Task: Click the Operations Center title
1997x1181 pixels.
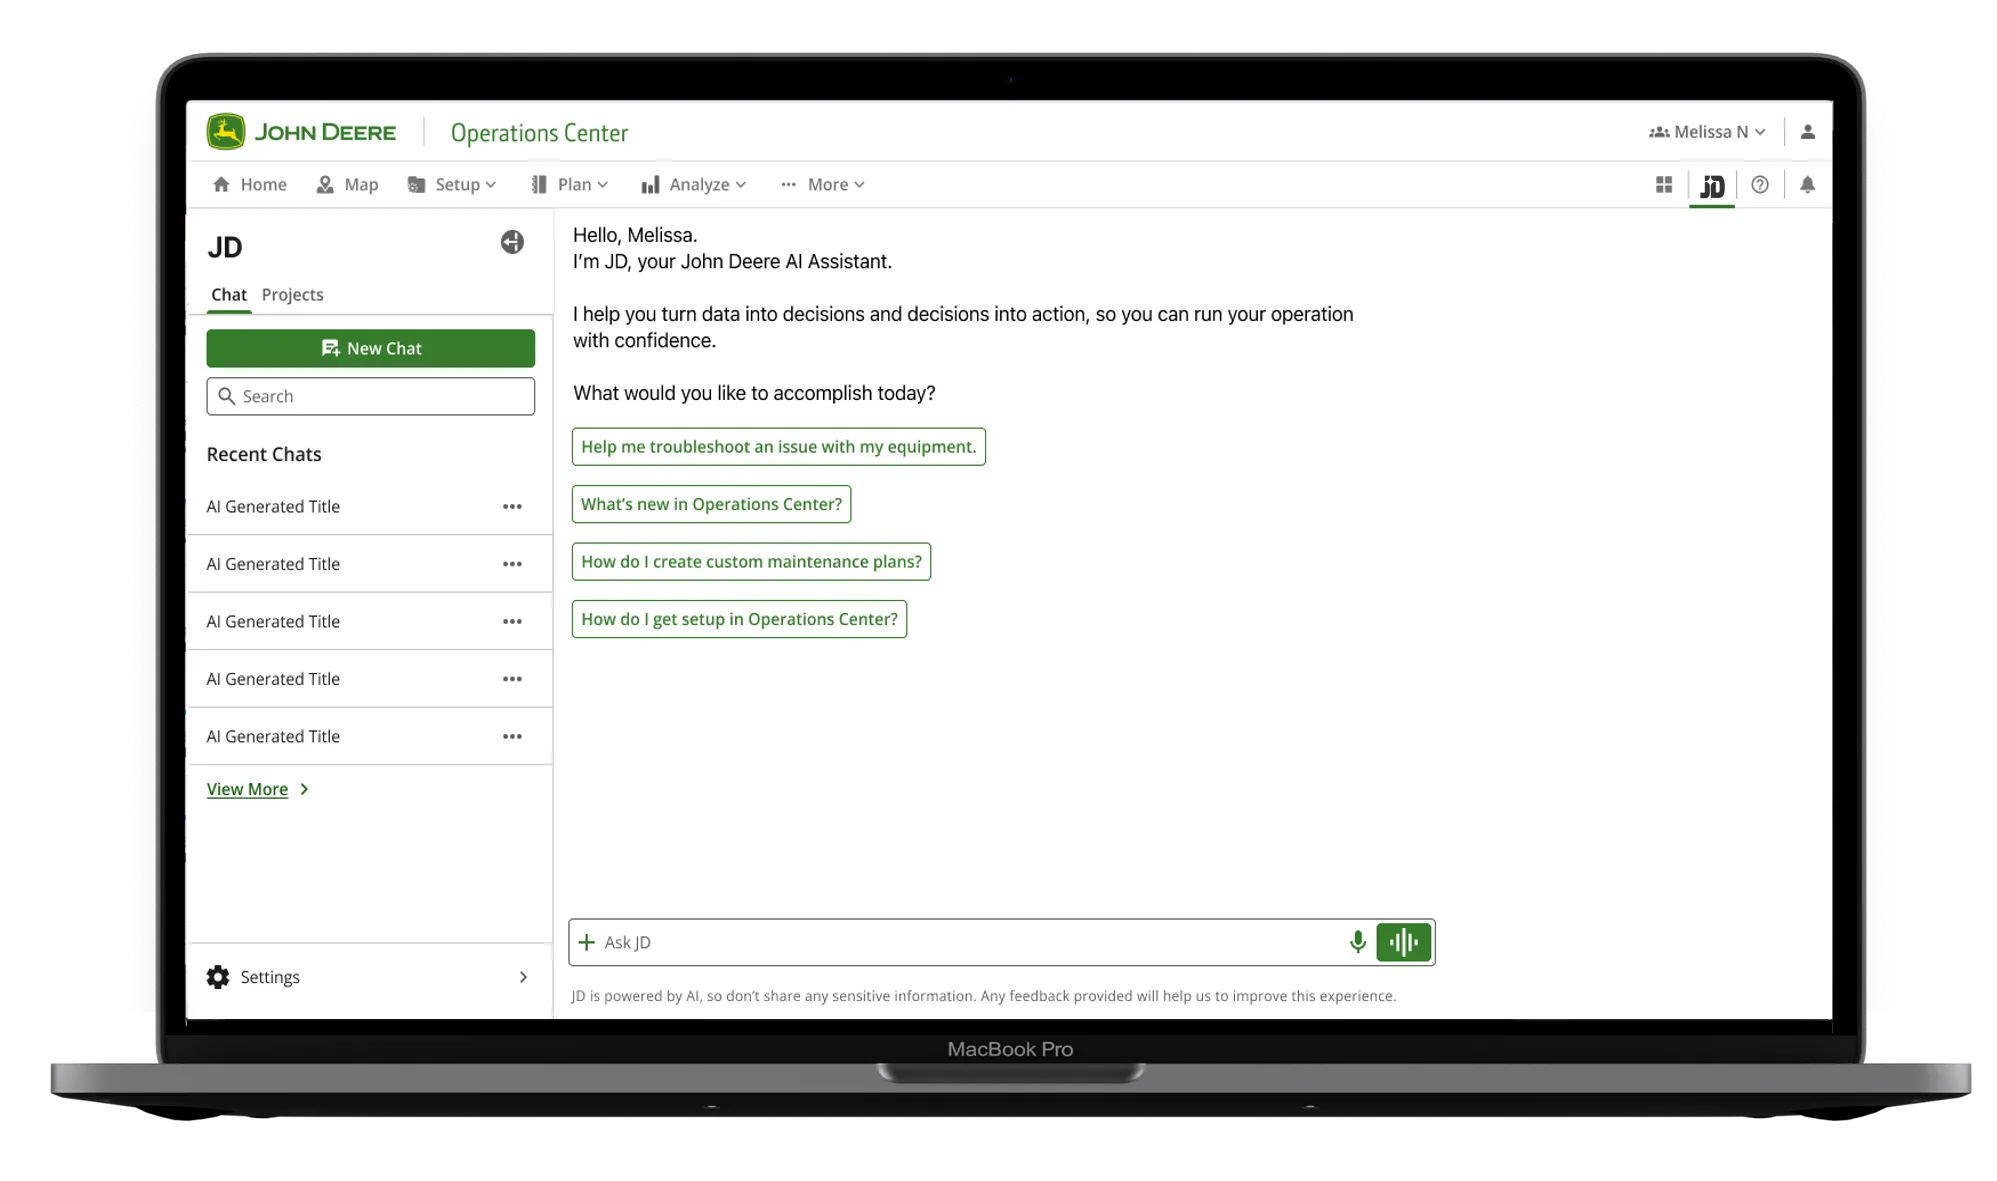Action: (x=539, y=133)
